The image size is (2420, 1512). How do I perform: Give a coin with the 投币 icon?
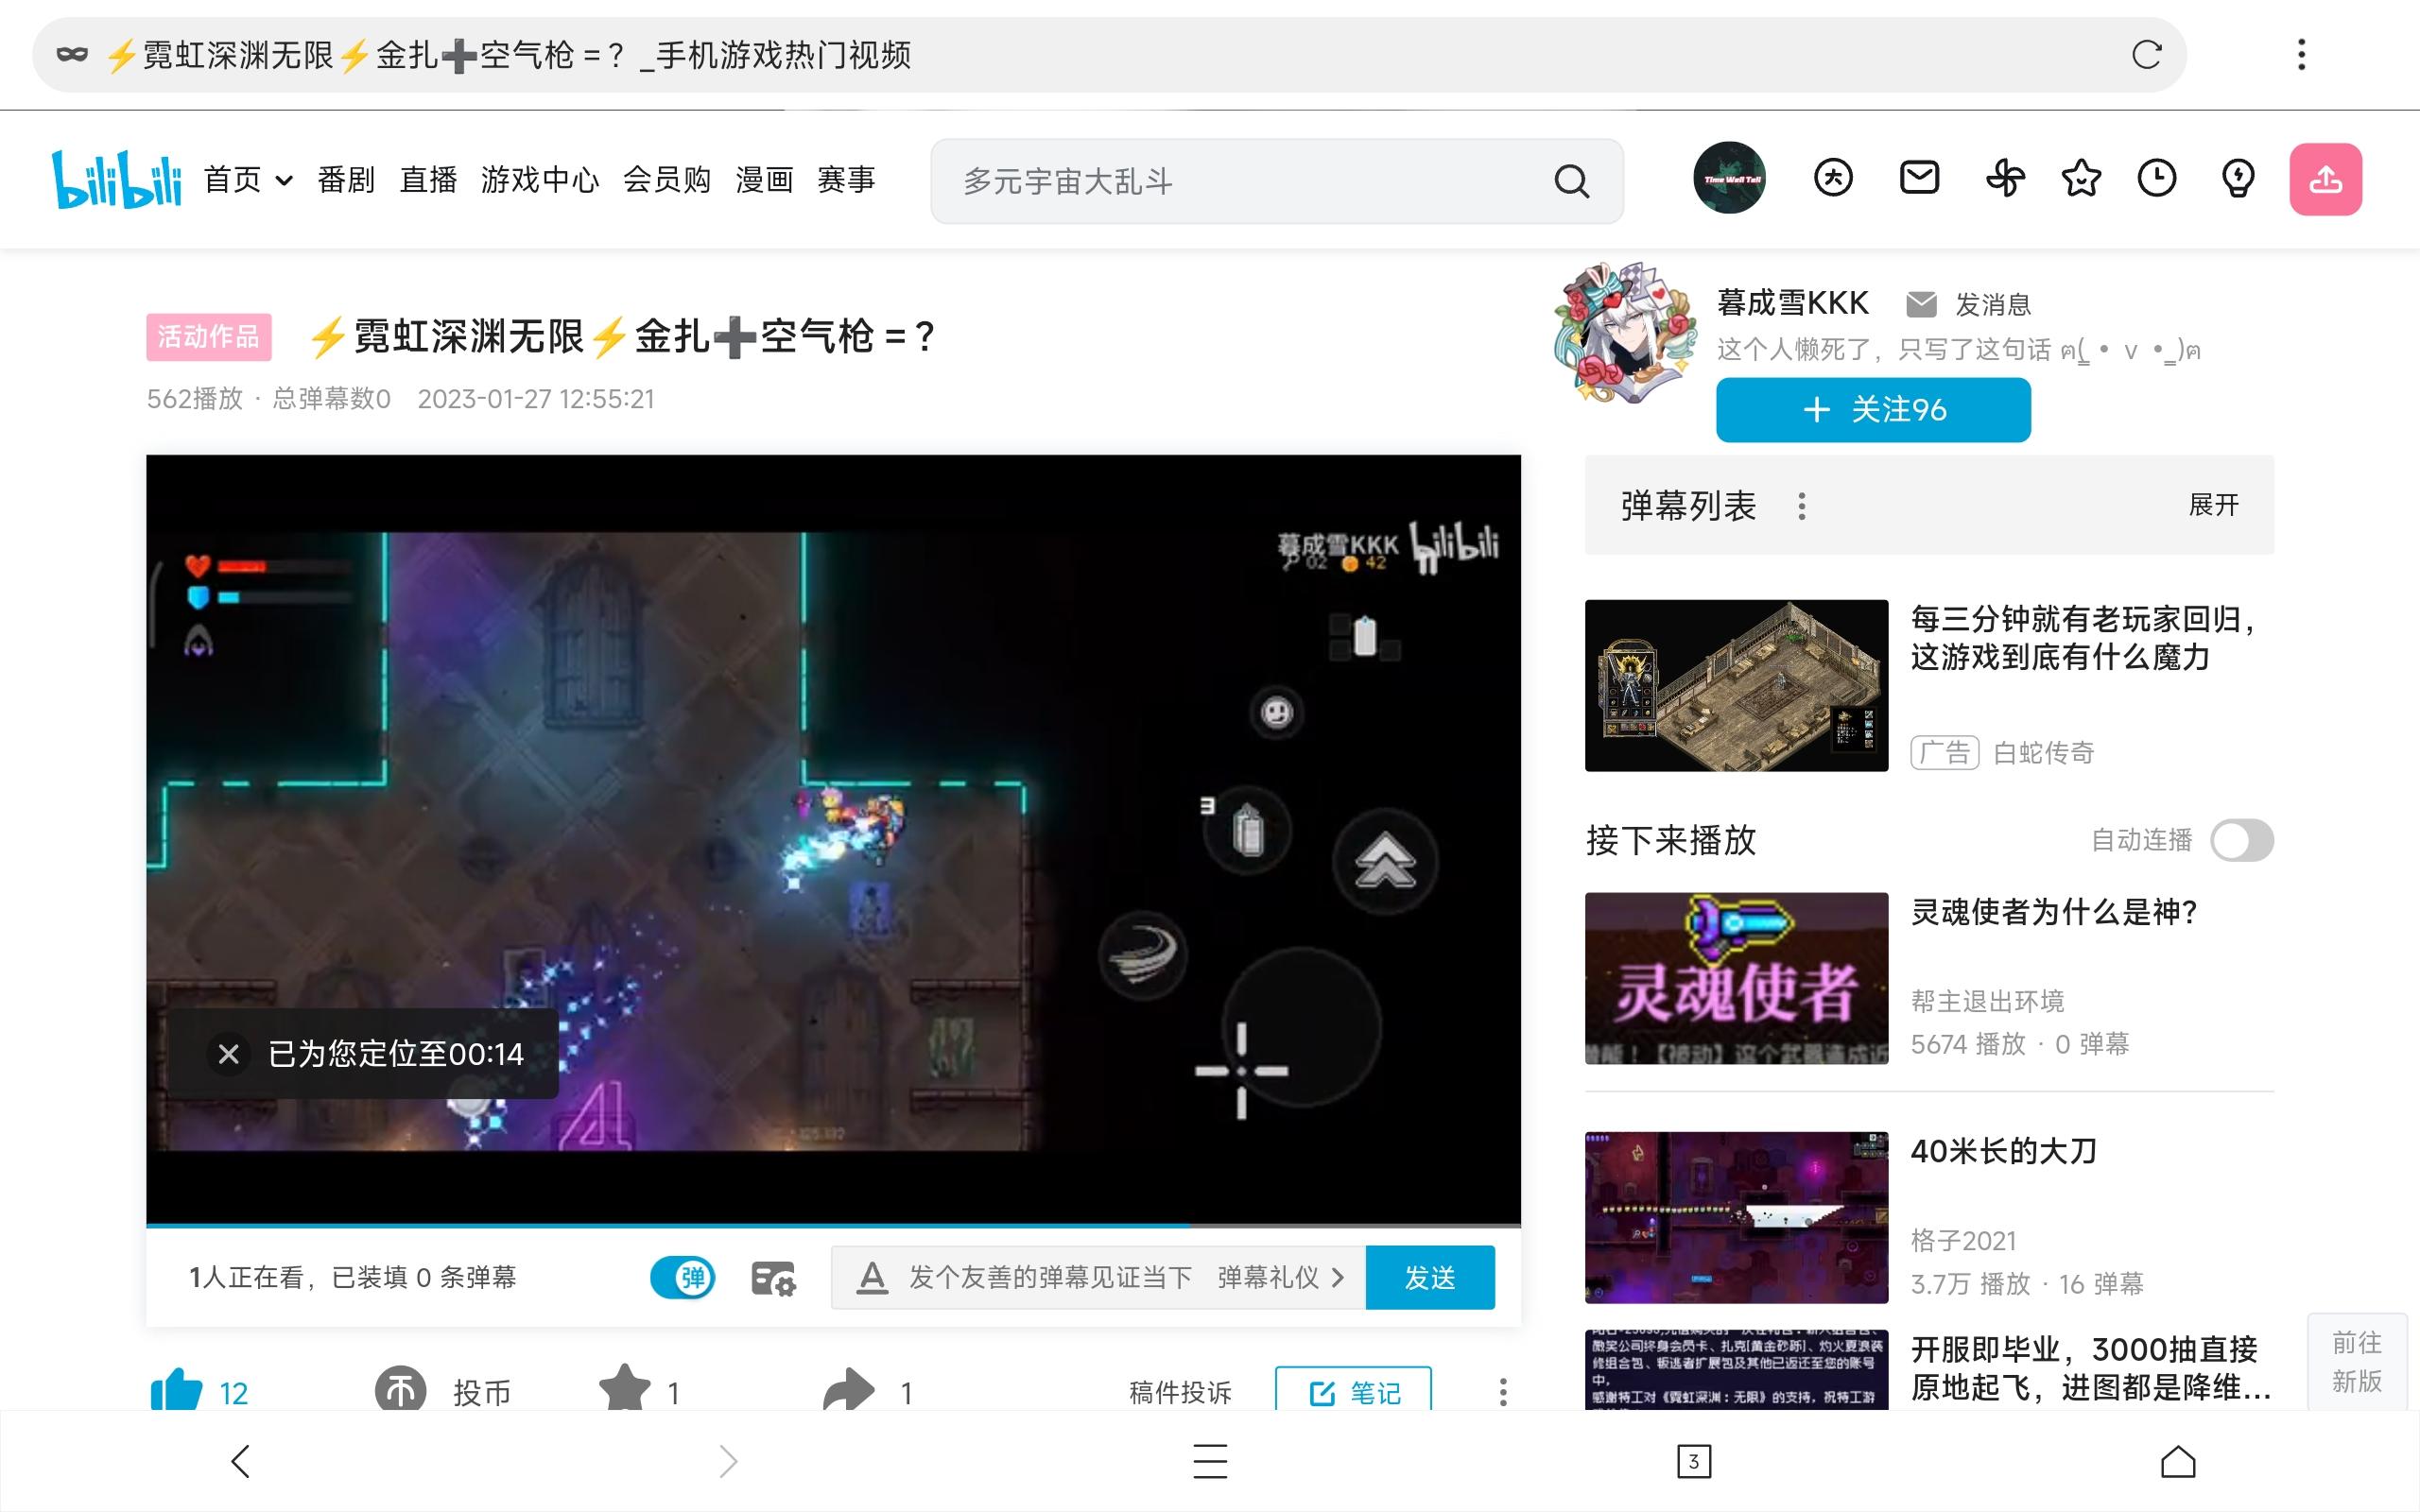pos(401,1389)
